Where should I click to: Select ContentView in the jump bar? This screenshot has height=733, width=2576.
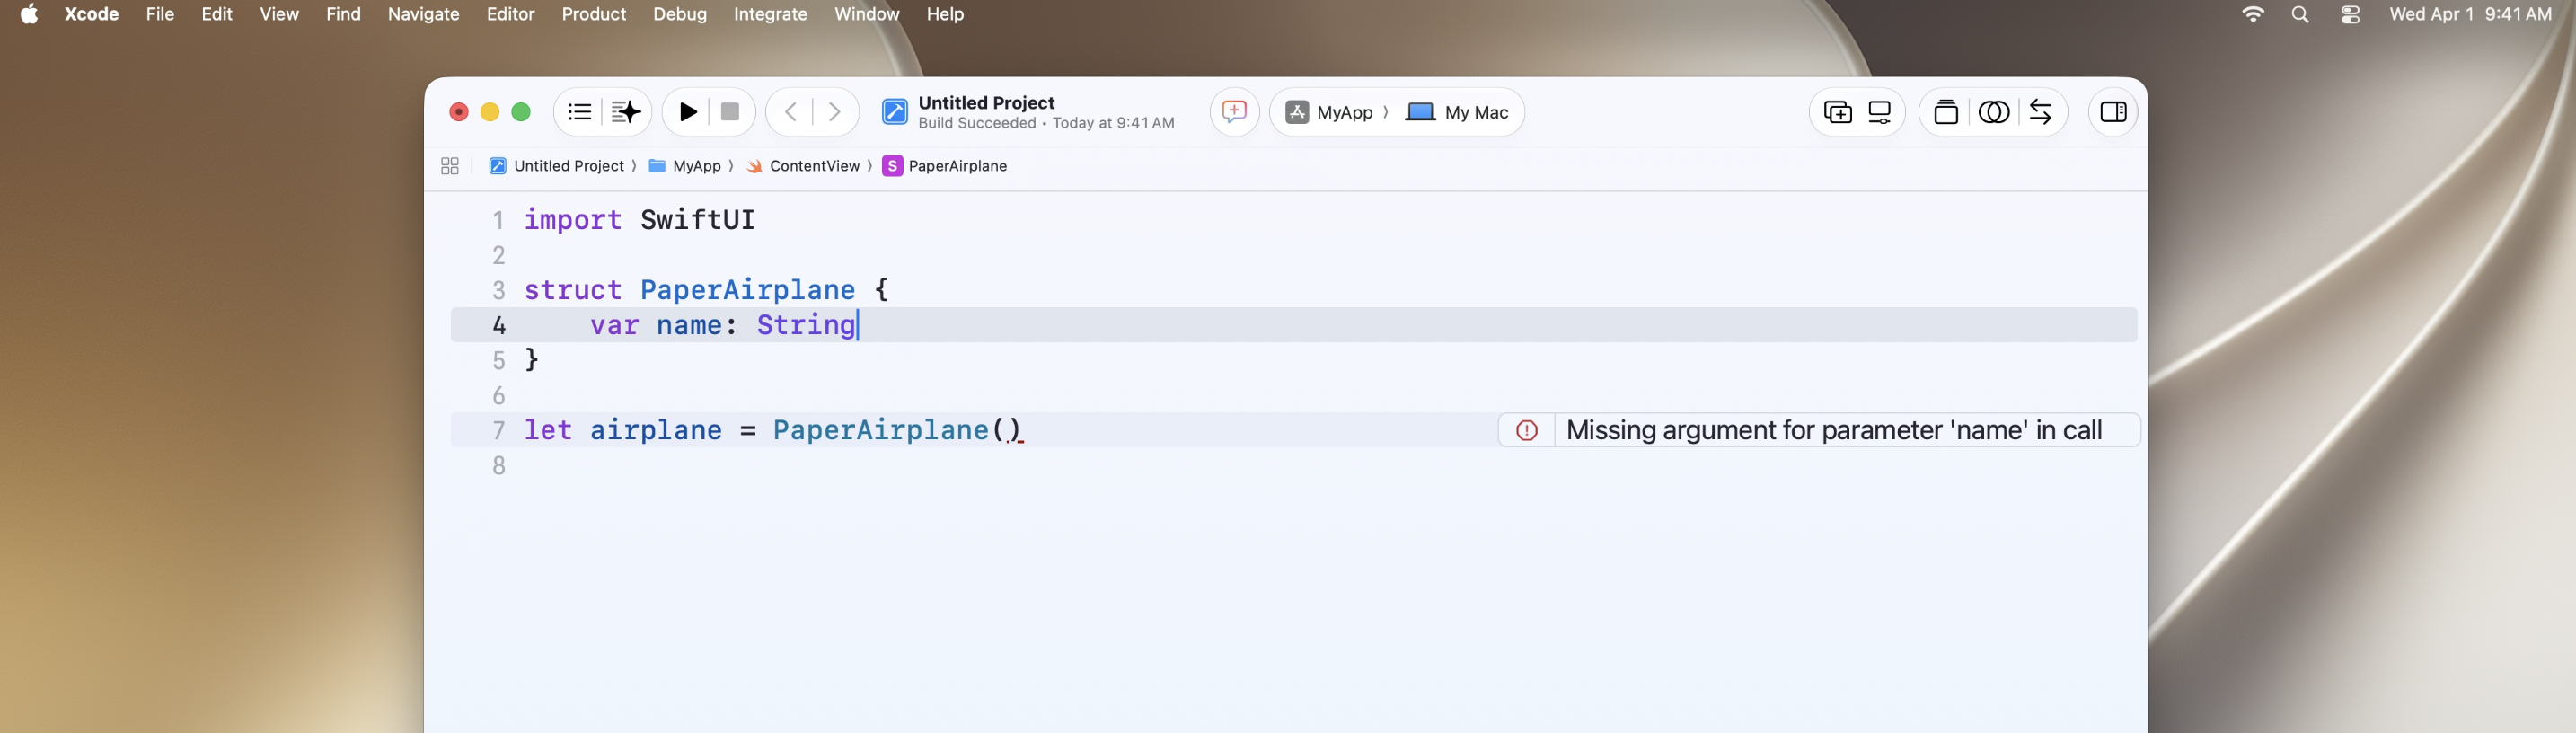803,166
